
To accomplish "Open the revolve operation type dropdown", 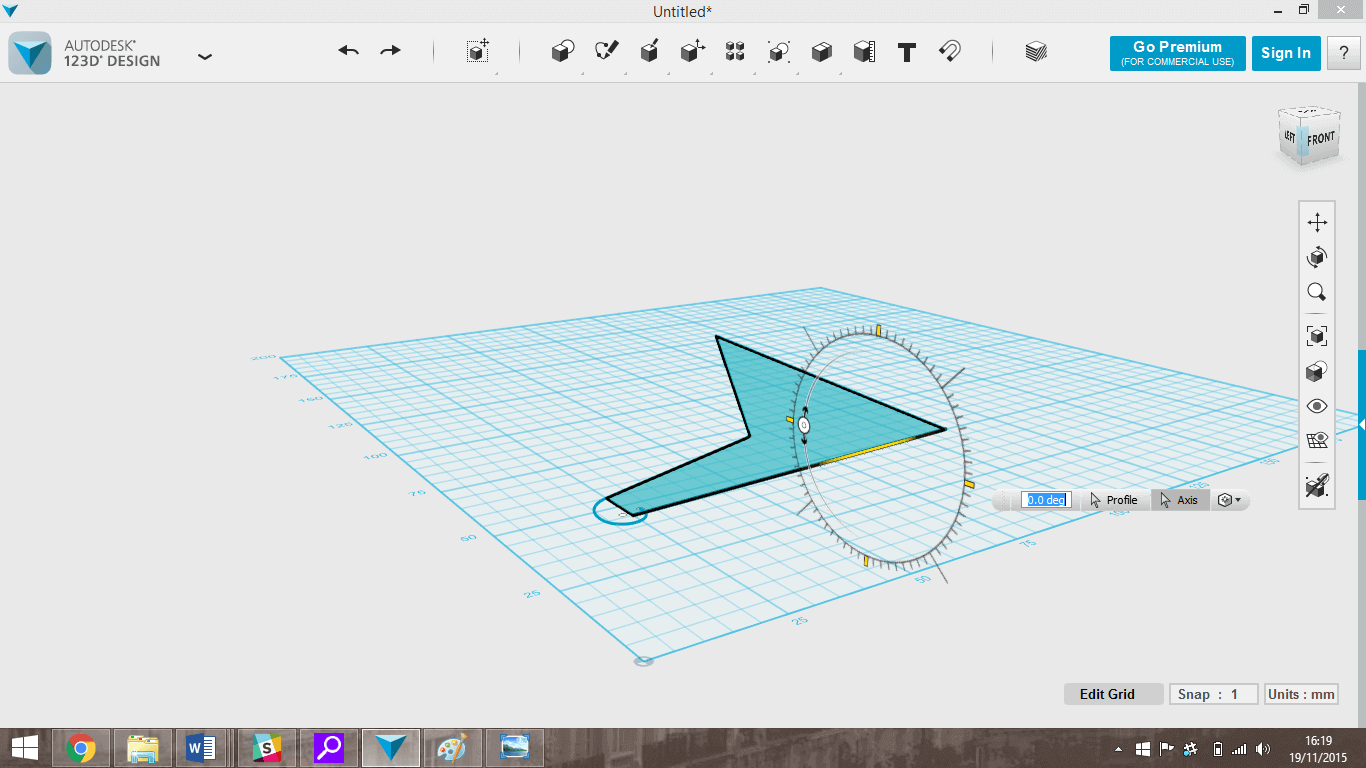I will click(1229, 500).
